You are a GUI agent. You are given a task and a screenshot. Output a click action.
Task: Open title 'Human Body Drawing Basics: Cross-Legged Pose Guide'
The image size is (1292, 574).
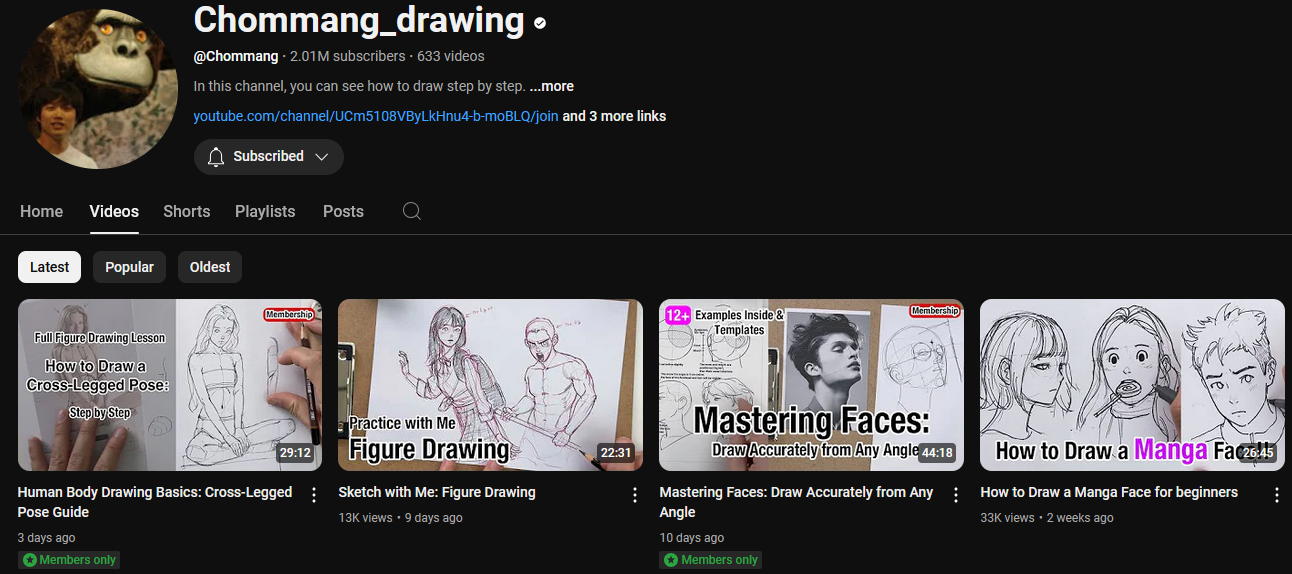coord(155,502)
